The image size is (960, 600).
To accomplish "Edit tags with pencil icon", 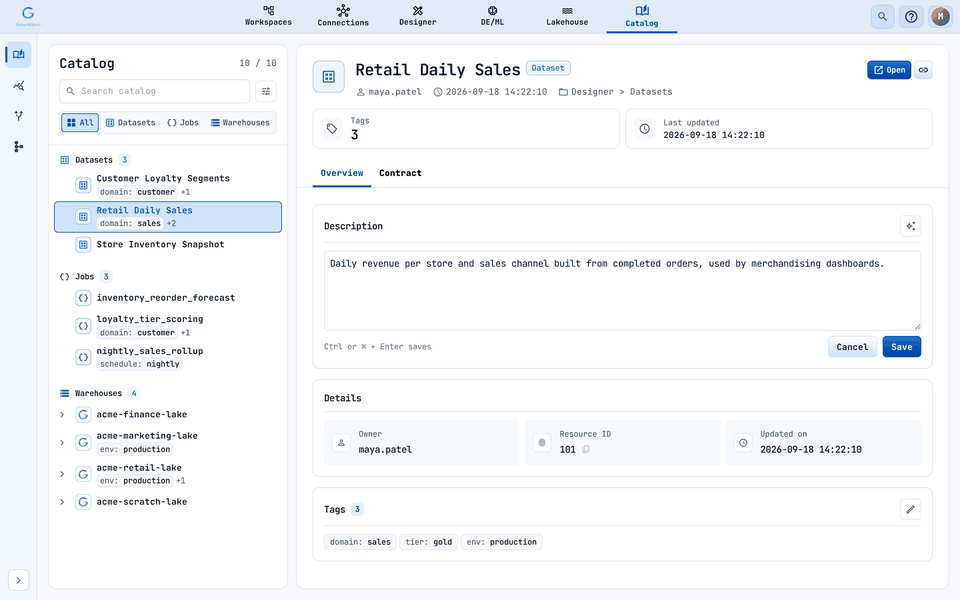I will tap(910, 509).
